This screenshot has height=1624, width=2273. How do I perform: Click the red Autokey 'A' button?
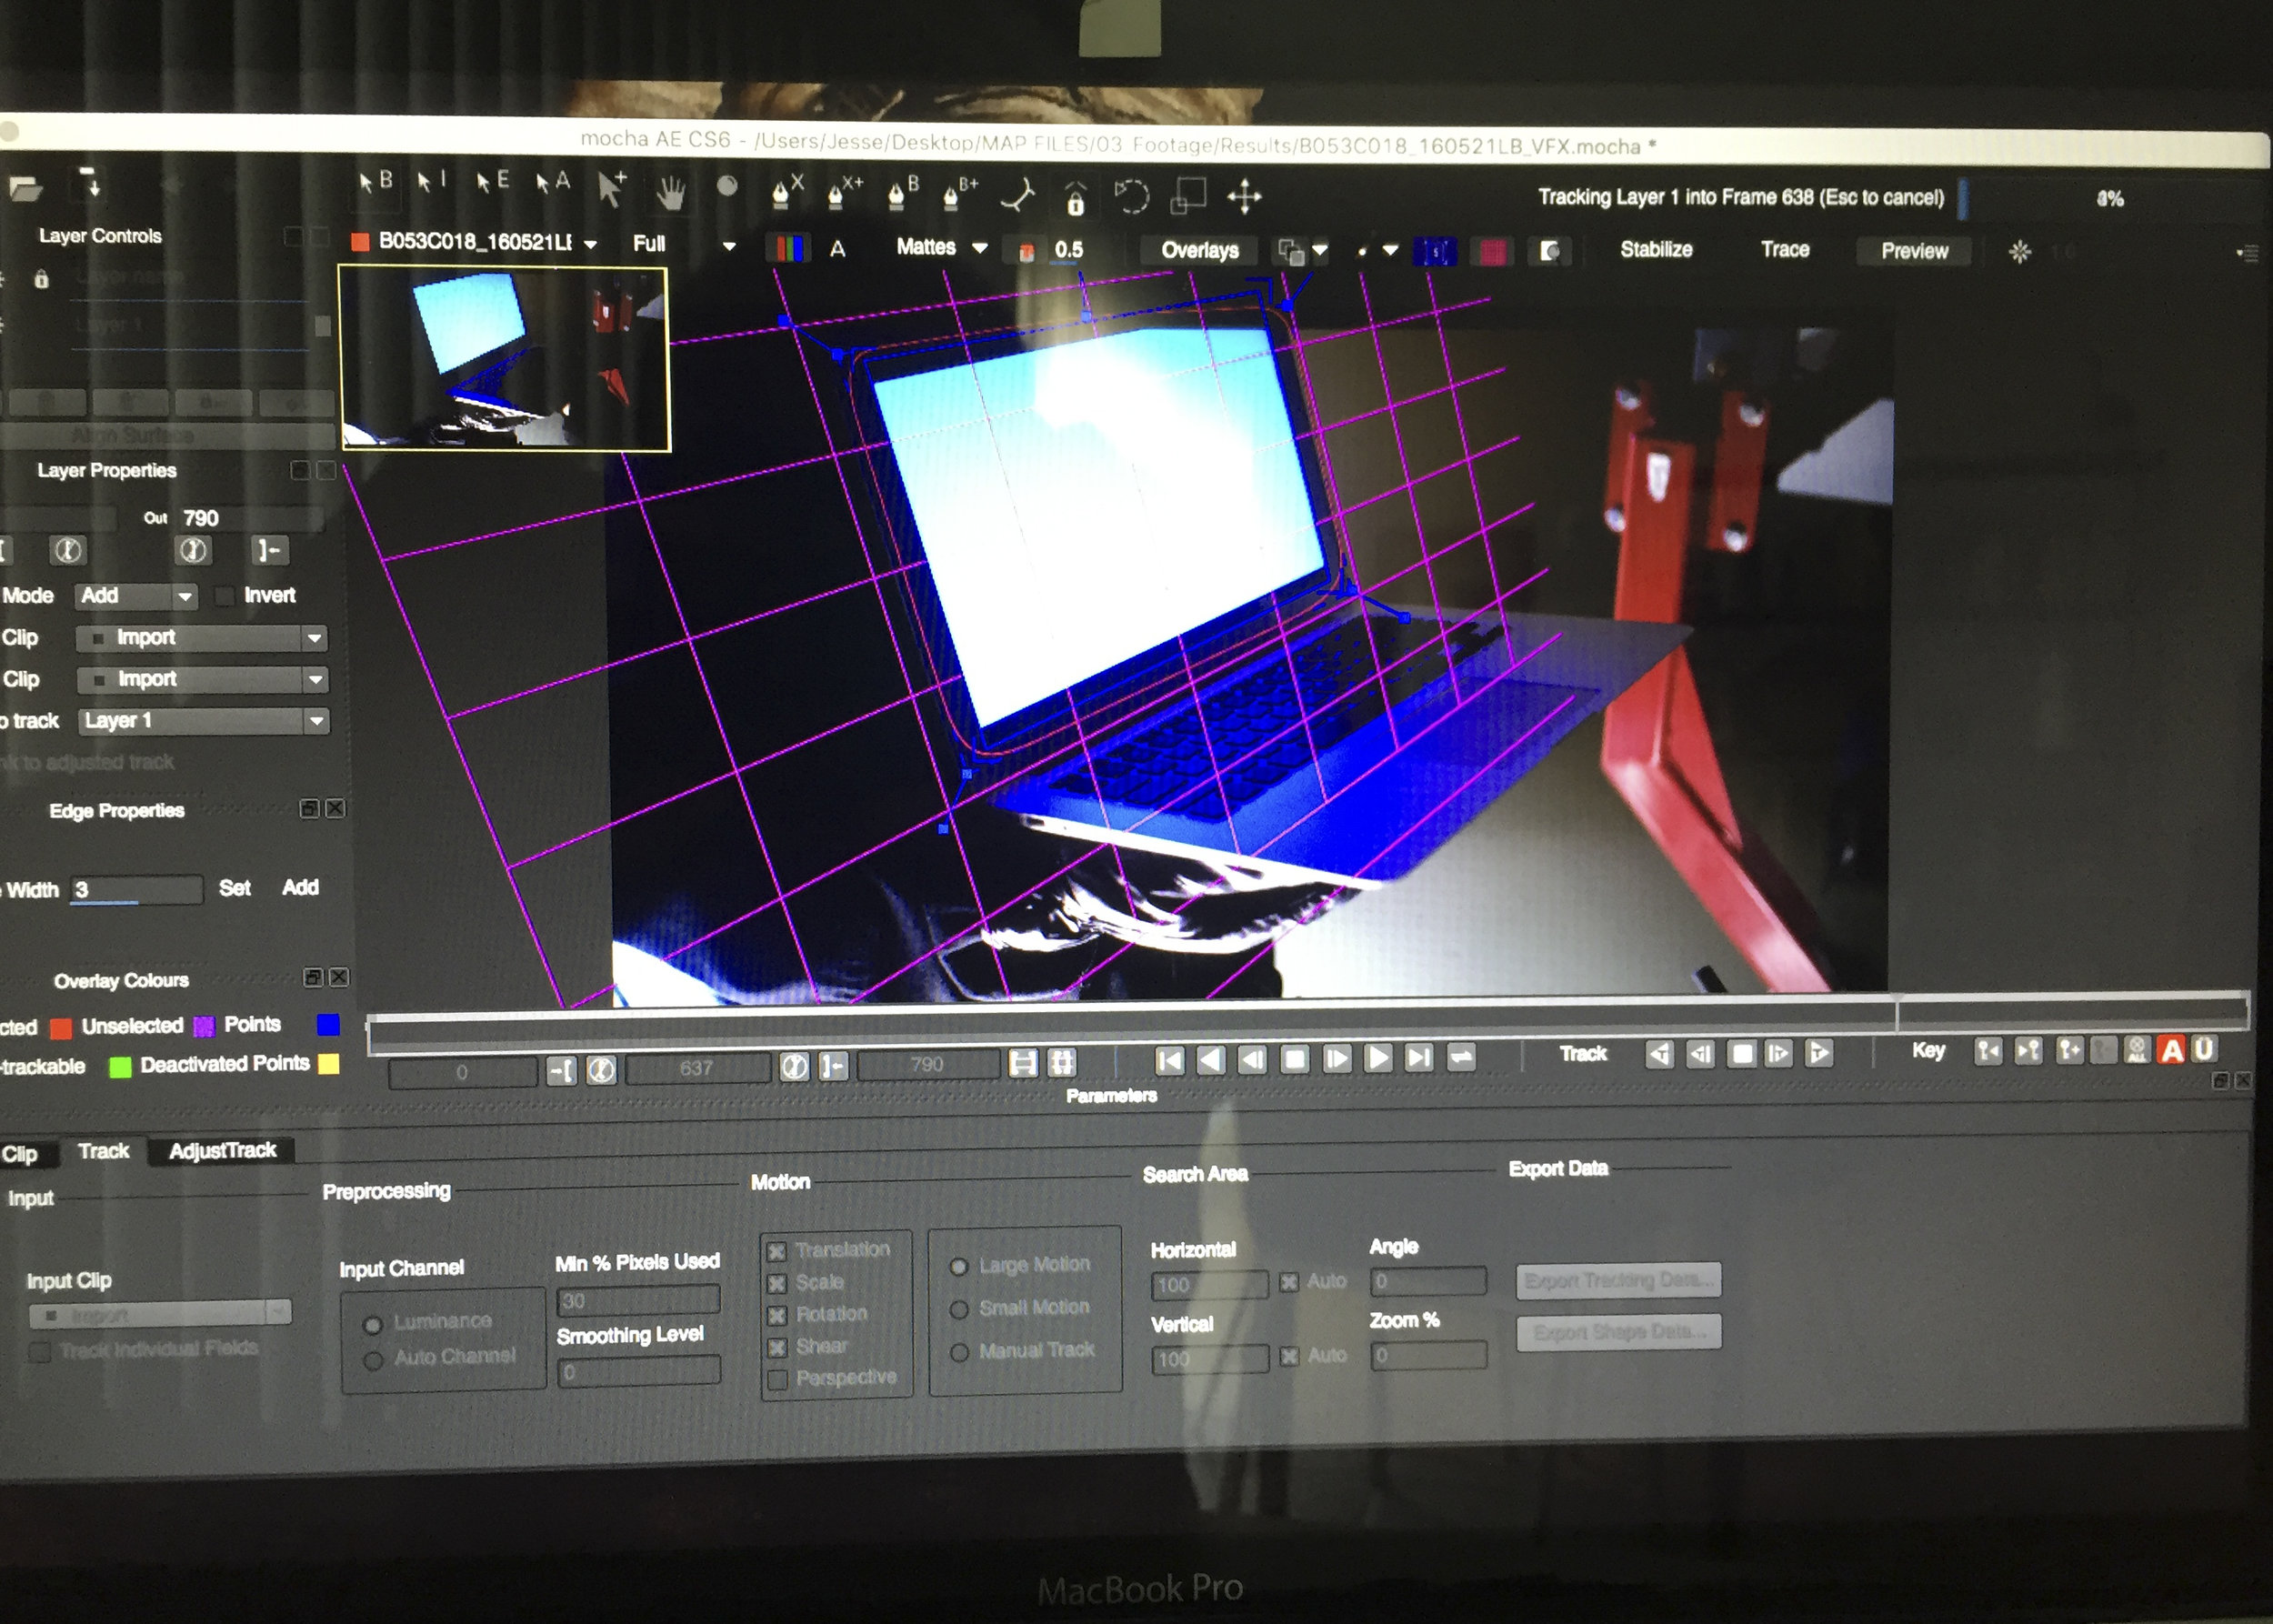[2171, 1050]
